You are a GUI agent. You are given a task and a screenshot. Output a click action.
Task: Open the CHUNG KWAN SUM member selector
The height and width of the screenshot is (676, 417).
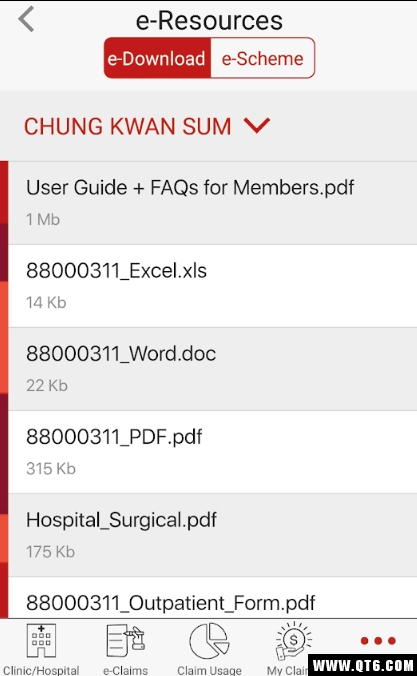click(147, 126)
